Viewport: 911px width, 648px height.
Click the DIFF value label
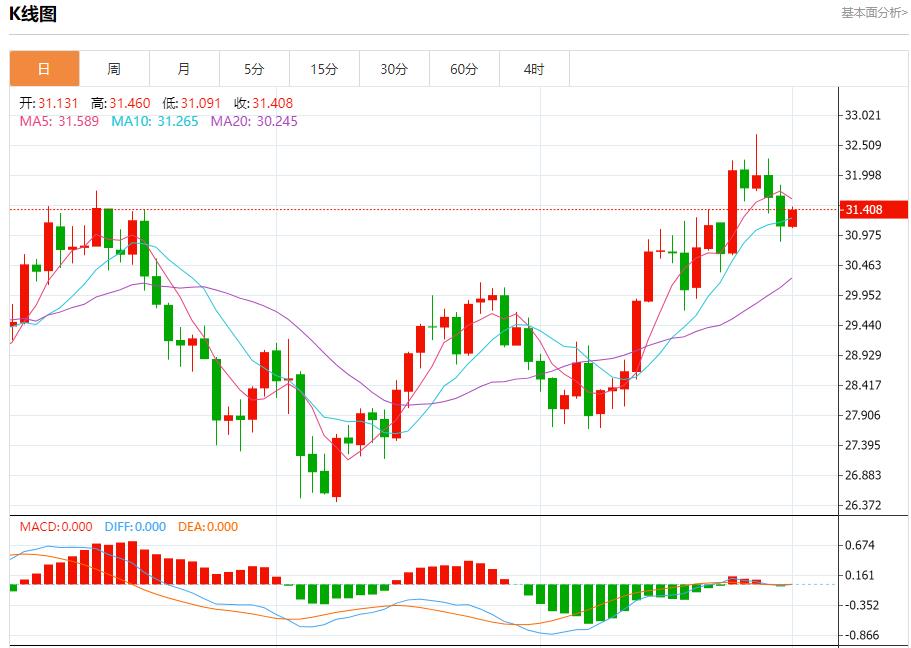134,527
